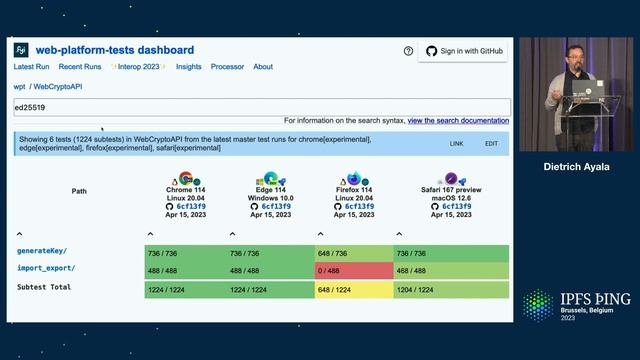Click the Subtest Total row label
The height and width of the screenshot is (360, 640).
44,287
